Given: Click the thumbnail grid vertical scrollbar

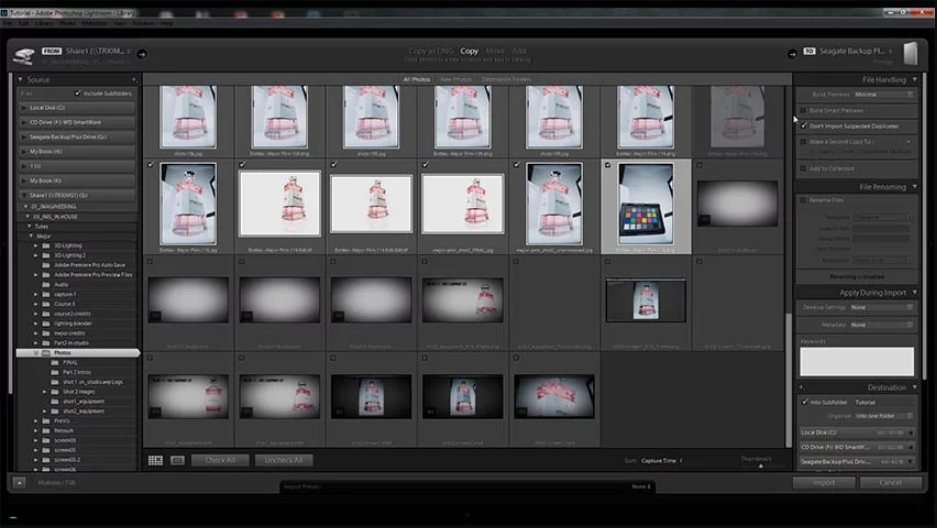Looking at the screenshot, I should (x=788, y=379).
